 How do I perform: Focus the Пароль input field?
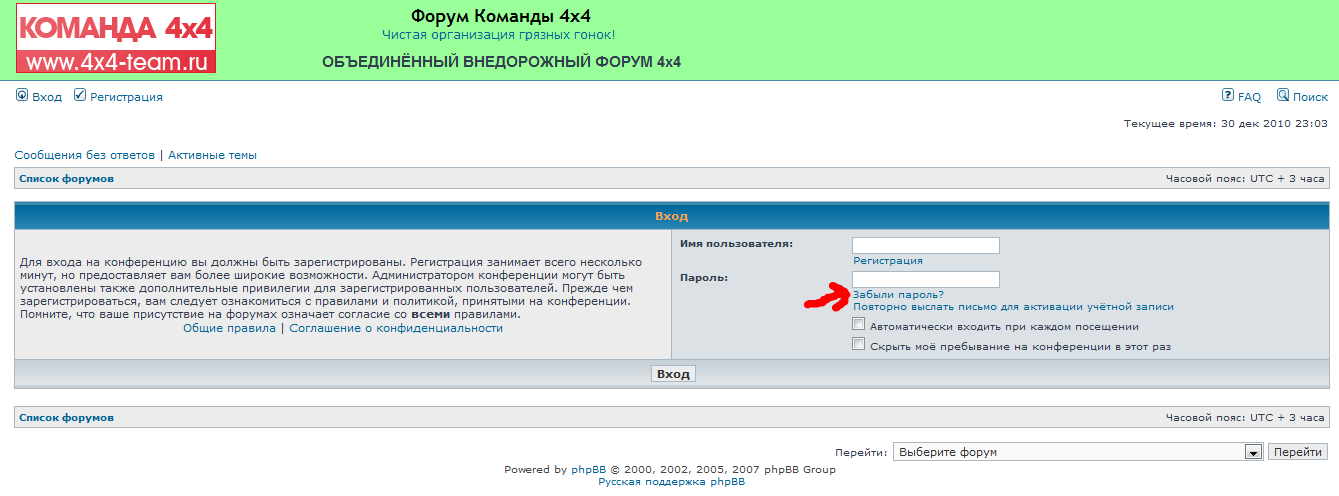[925, 279]
